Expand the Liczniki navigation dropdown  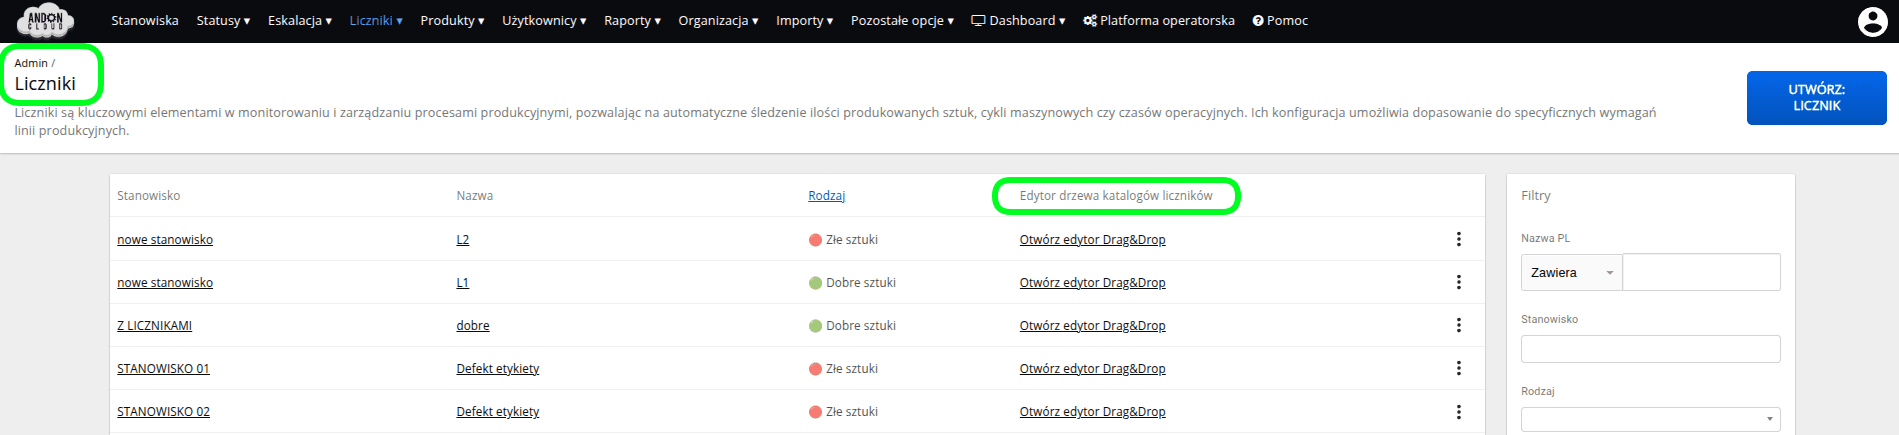click(376, 20)
